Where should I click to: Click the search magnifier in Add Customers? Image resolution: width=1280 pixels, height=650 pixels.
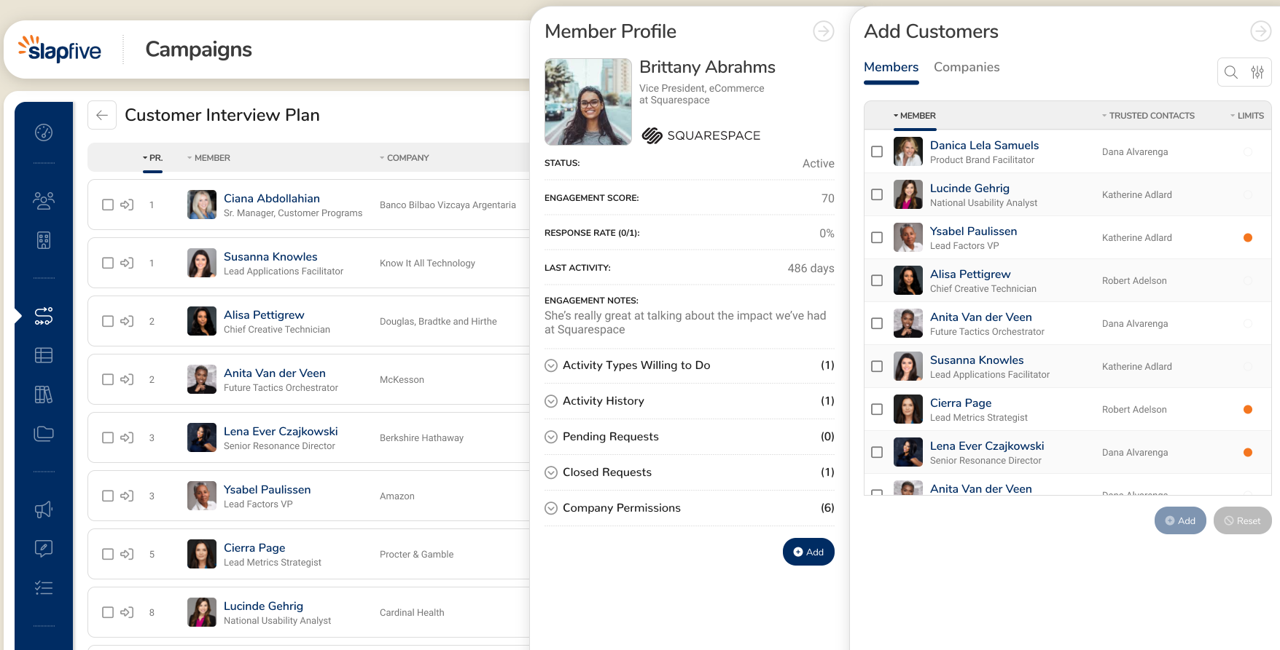[x=1231, y=72]
